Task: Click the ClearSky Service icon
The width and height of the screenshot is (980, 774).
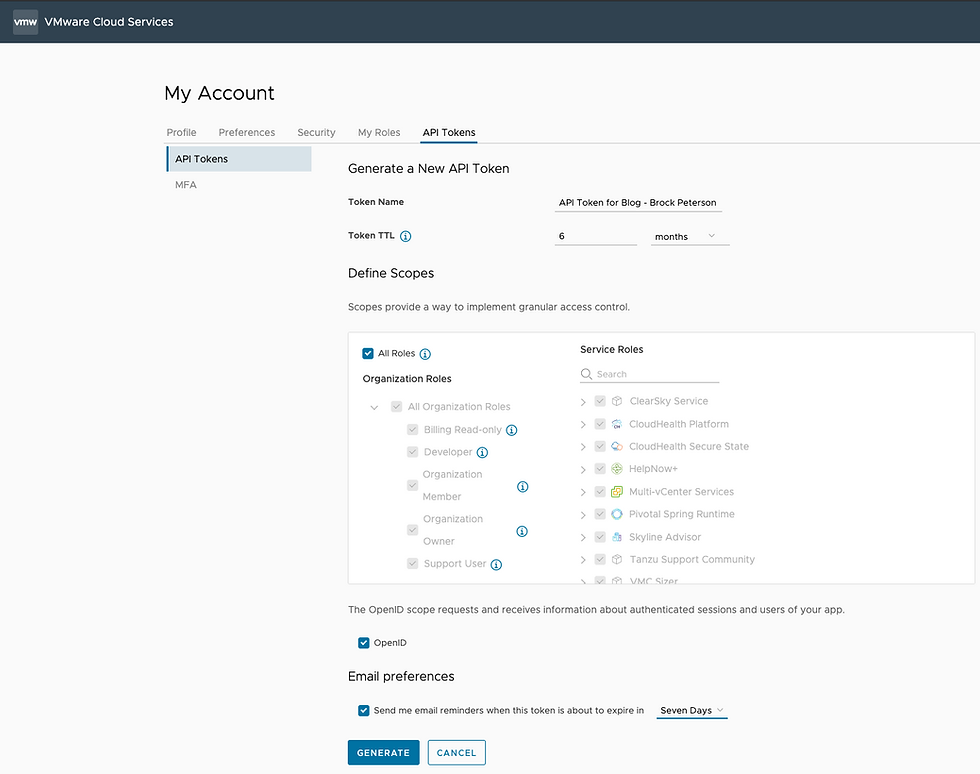Action: click(x=617, y=401)
